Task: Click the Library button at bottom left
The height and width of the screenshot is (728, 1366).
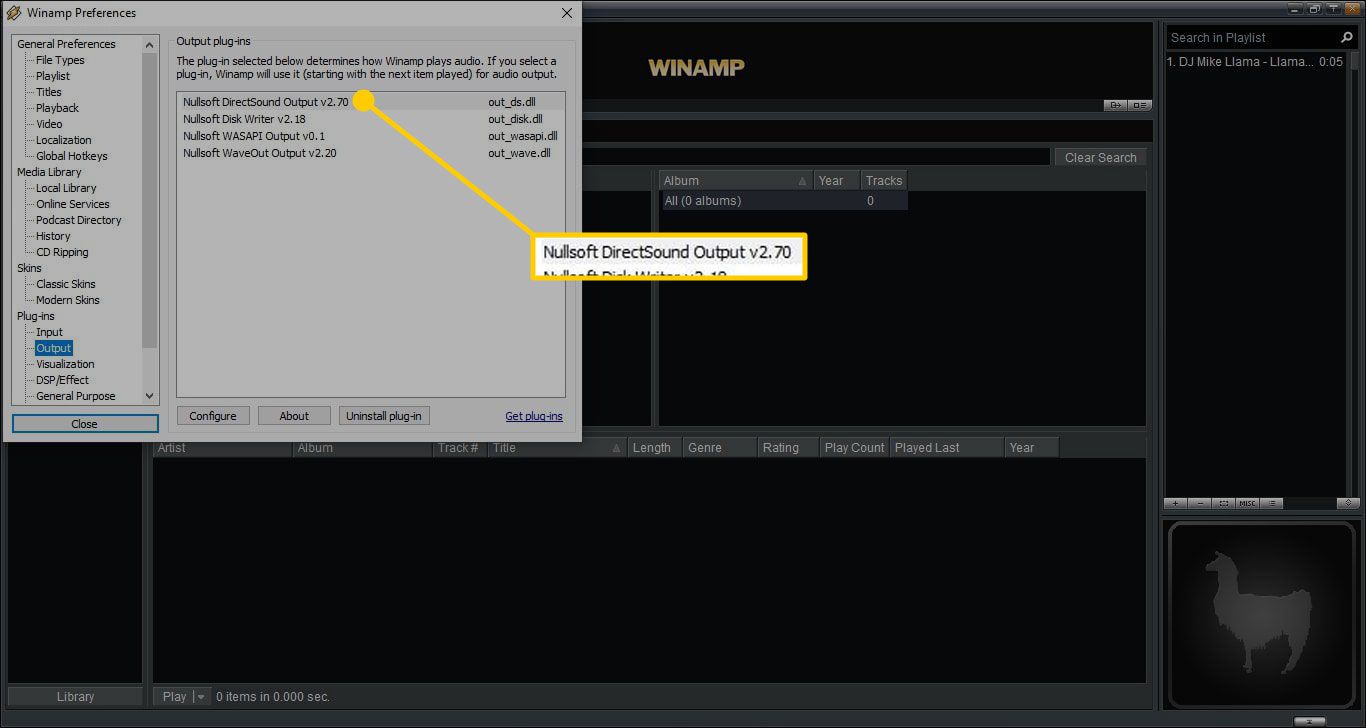Action: pos(75,697)
